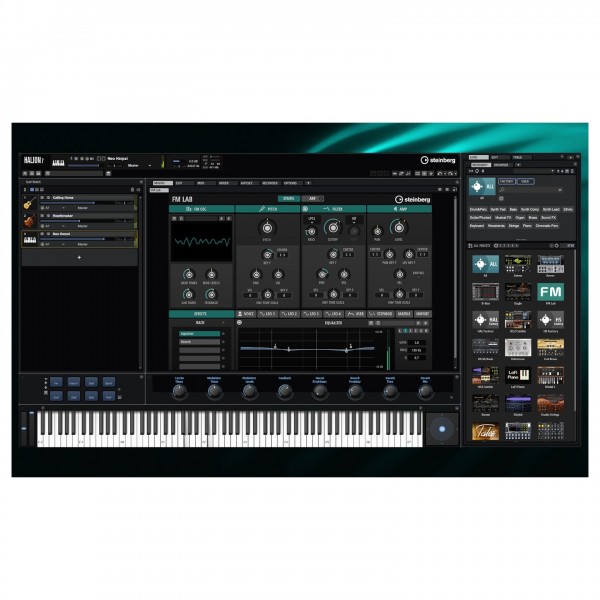600x600 pixels.
Task: Click the Factory filter button
Action: coord(506,181)
